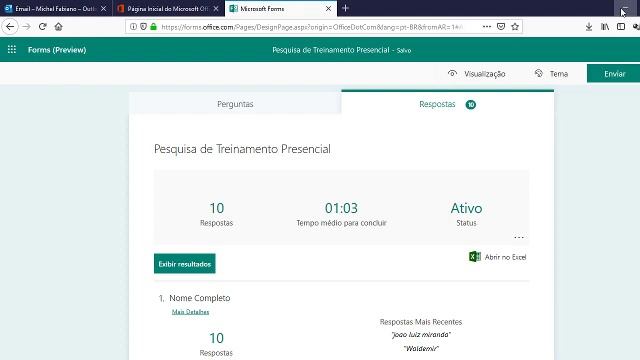Click the 01:03 average time value
640x360 pixels.
click(341, 208)
